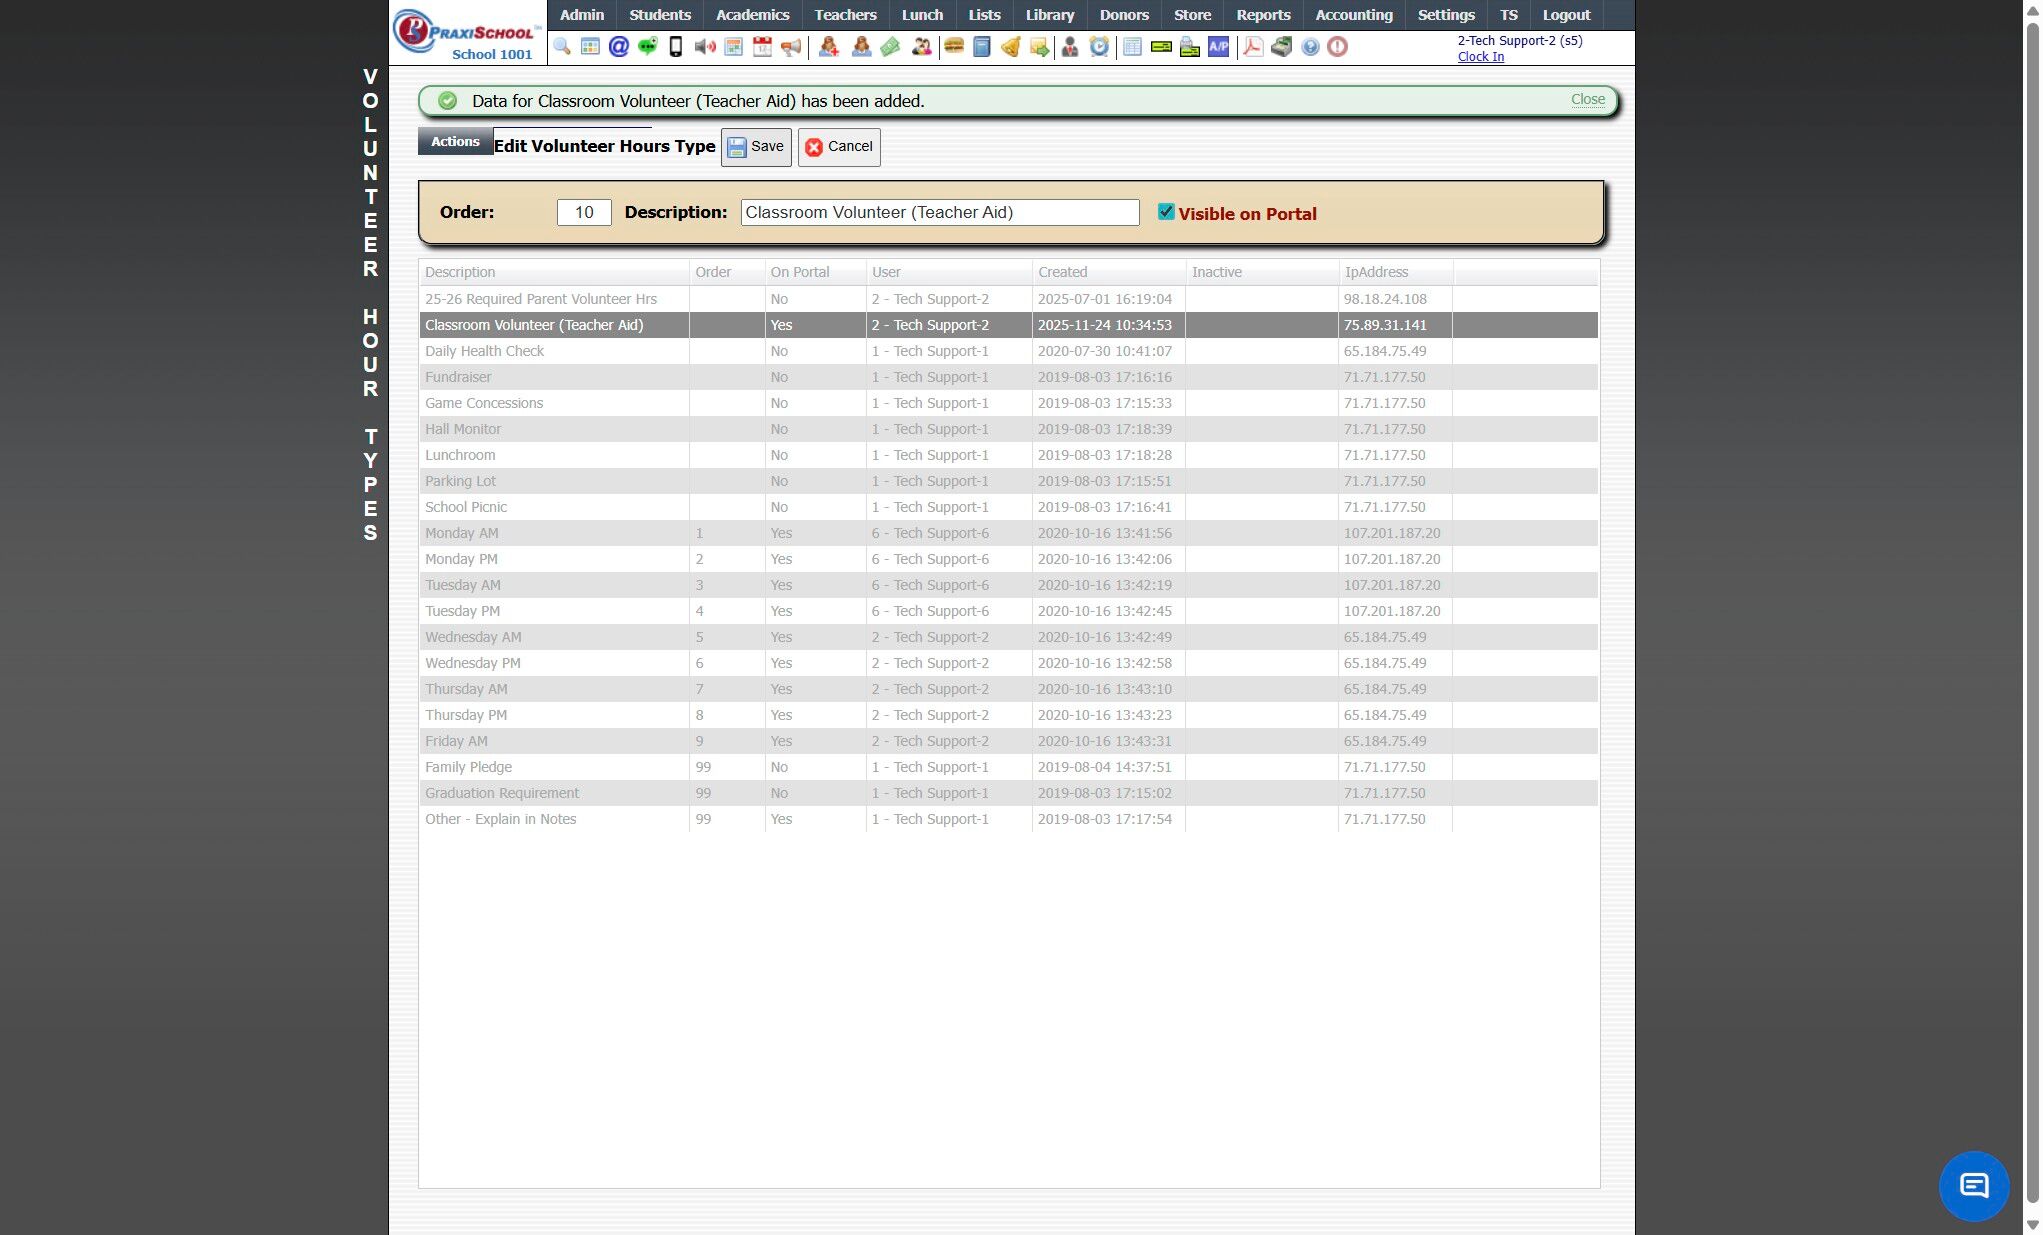Open the alarm clock icon
The image size is (2043, 1235).
click(x=1099, y=47)
